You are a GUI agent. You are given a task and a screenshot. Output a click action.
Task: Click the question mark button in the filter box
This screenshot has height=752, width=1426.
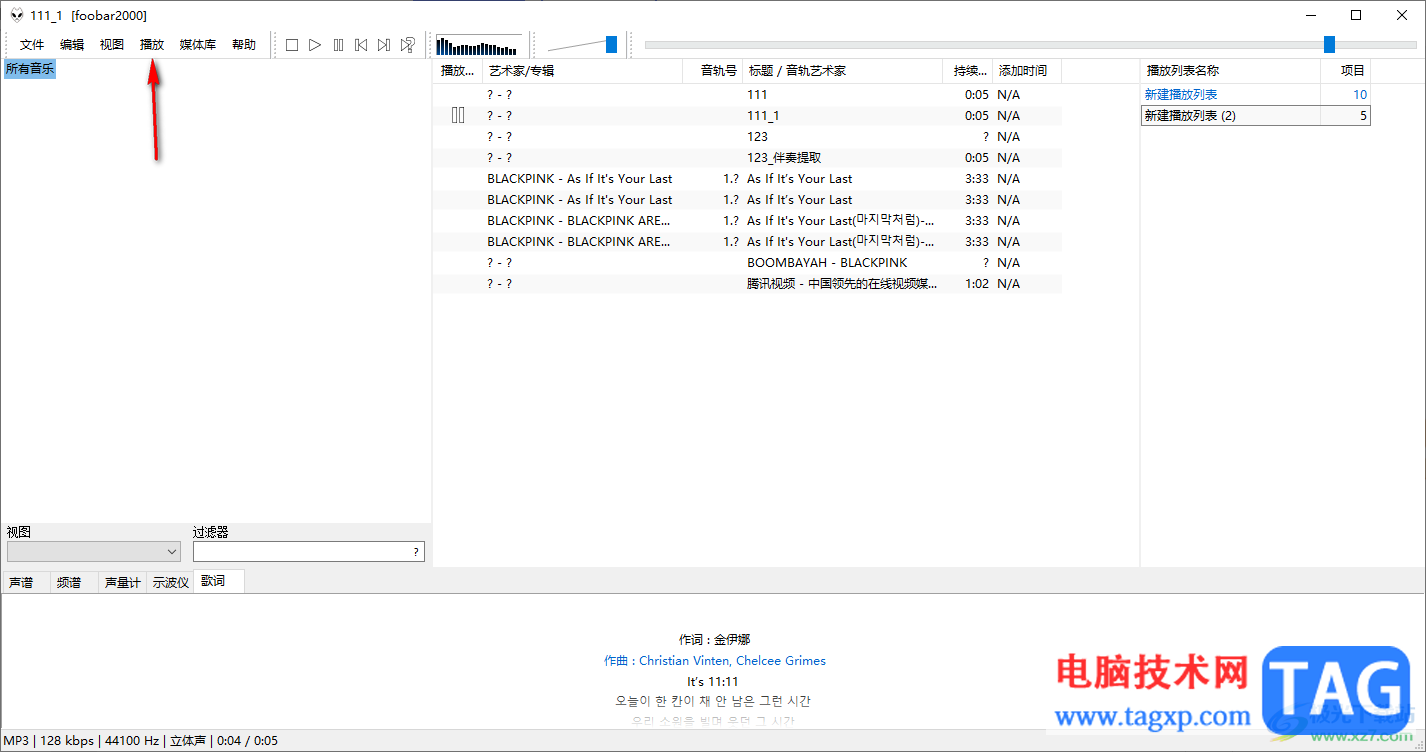tap(416, 552)
